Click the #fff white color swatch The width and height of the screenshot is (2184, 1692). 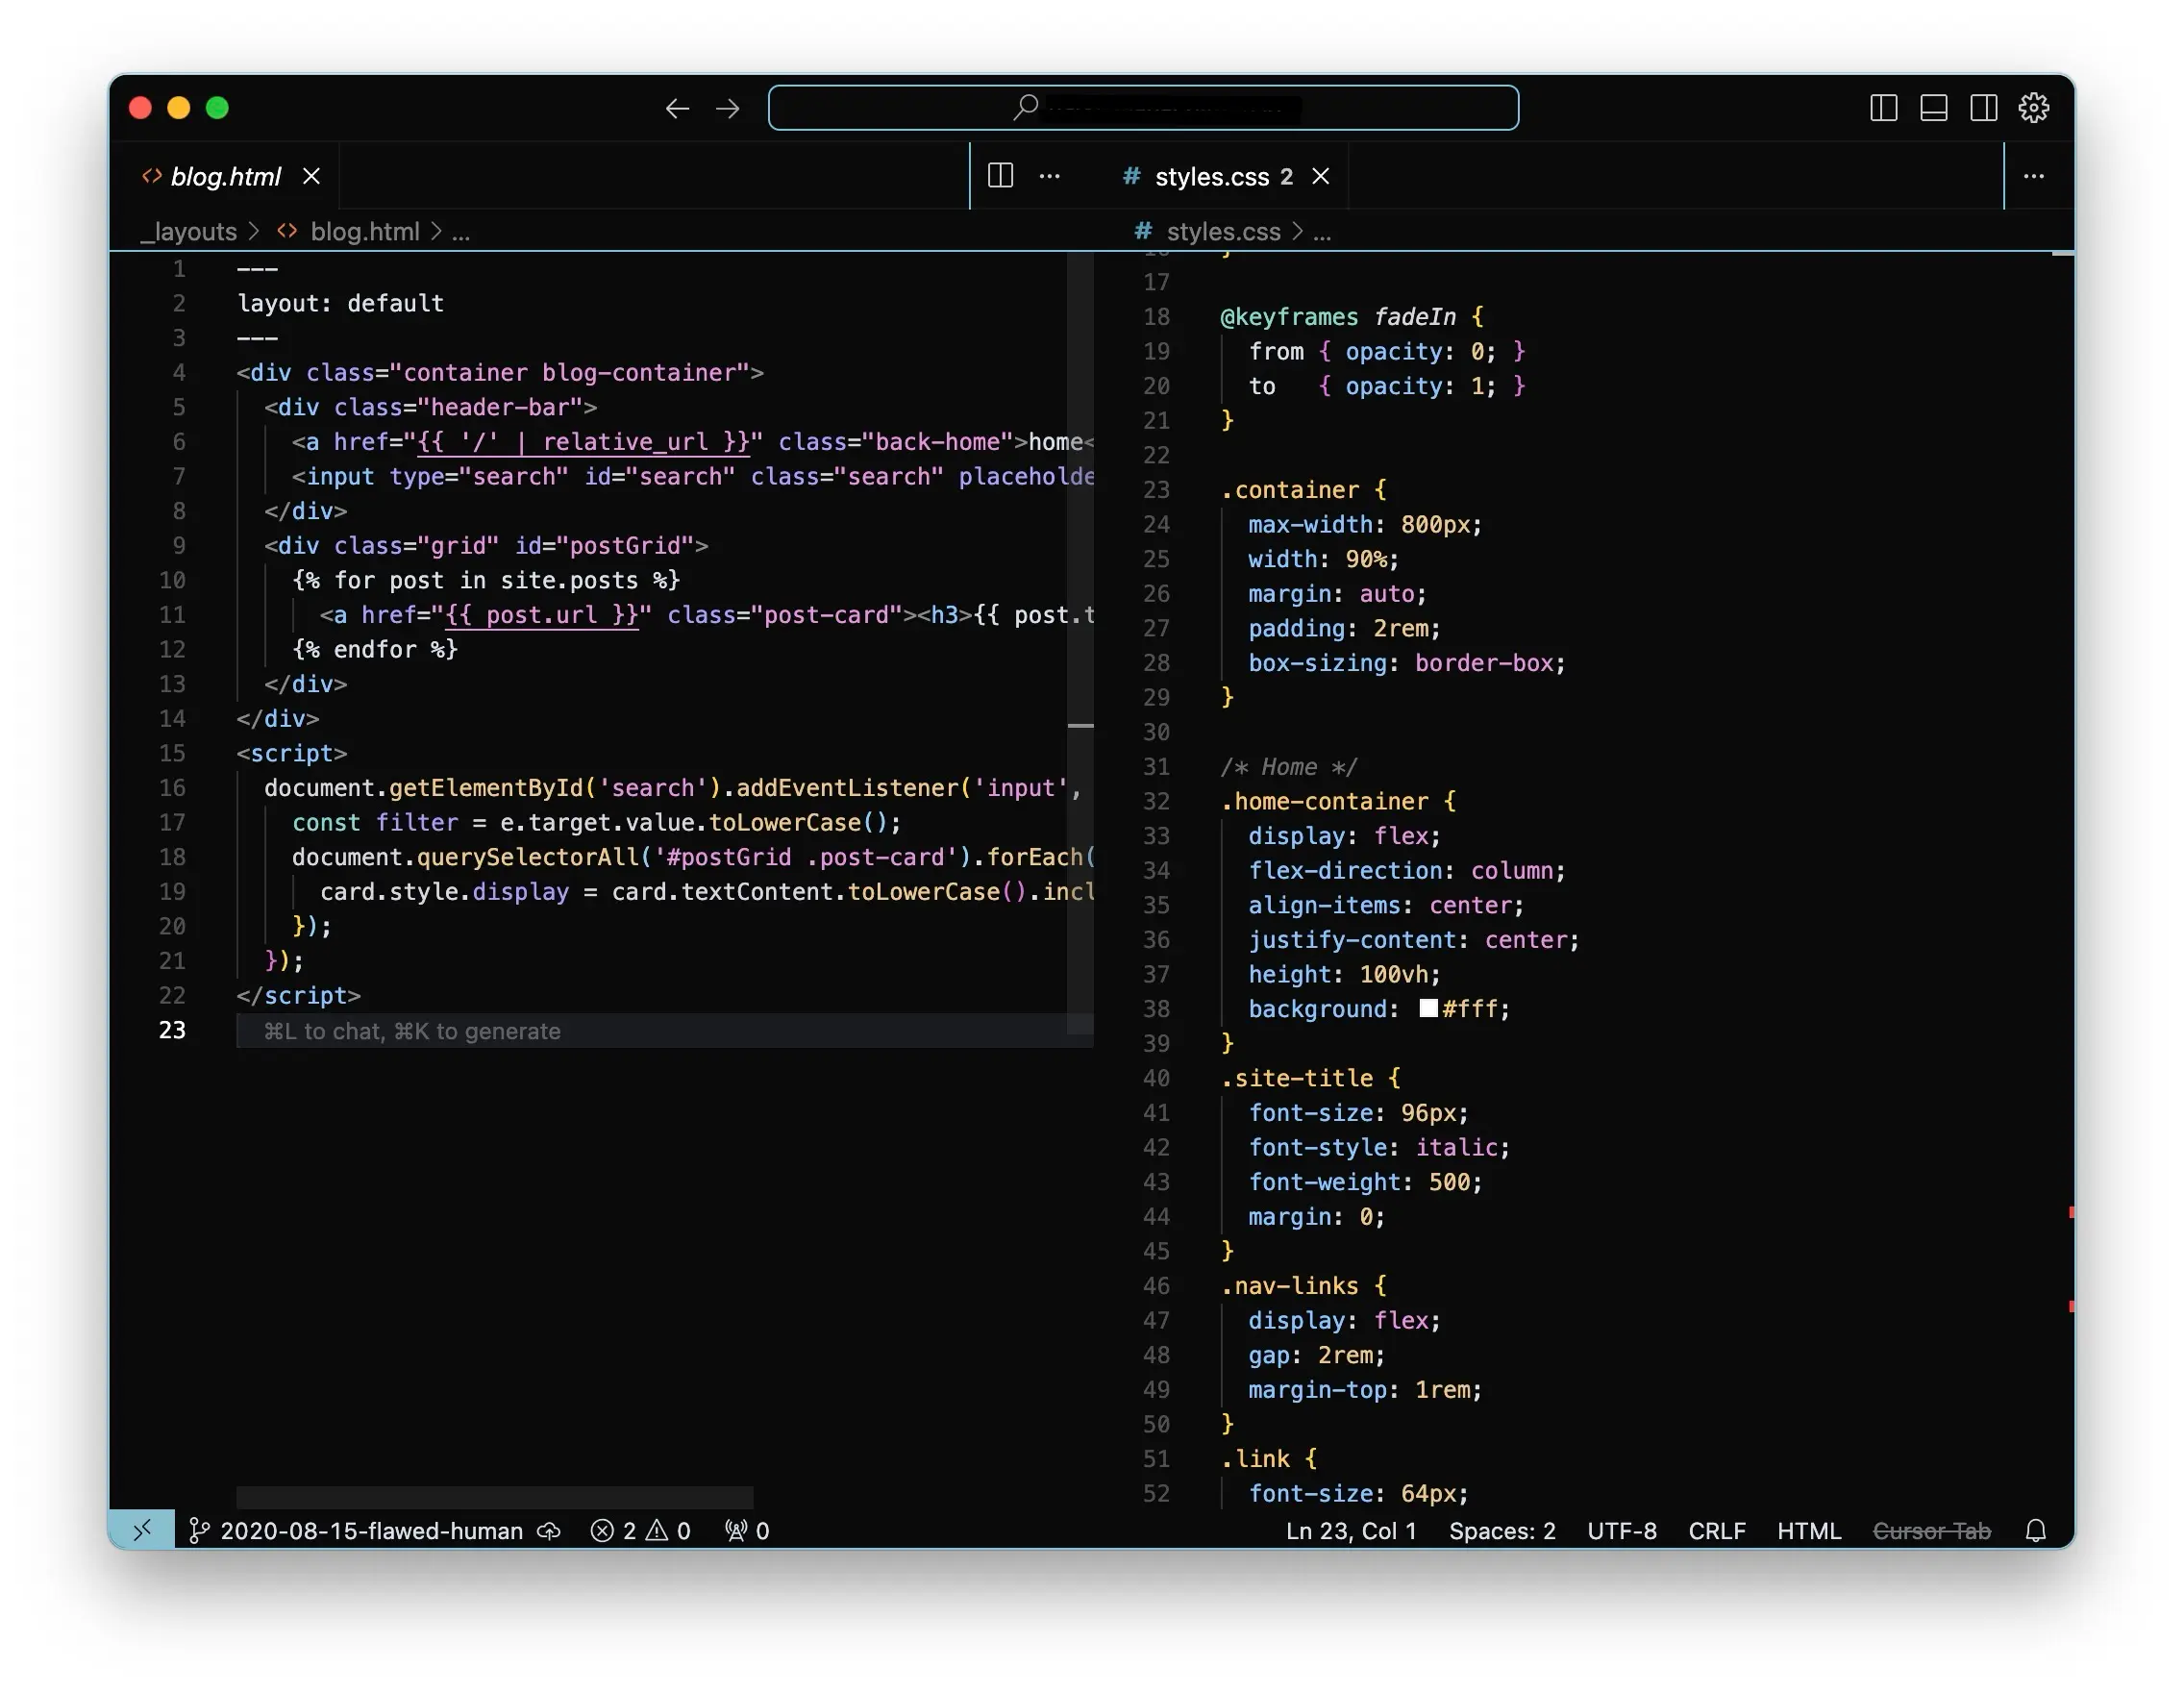click(1428, 1008)
